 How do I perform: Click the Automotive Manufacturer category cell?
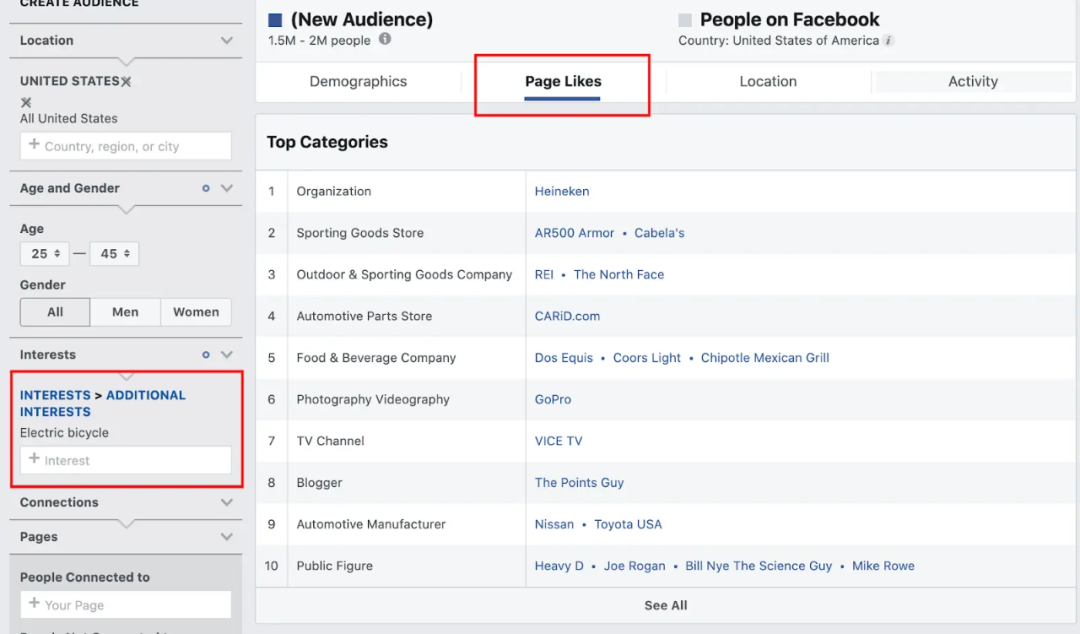pos(407,524)
